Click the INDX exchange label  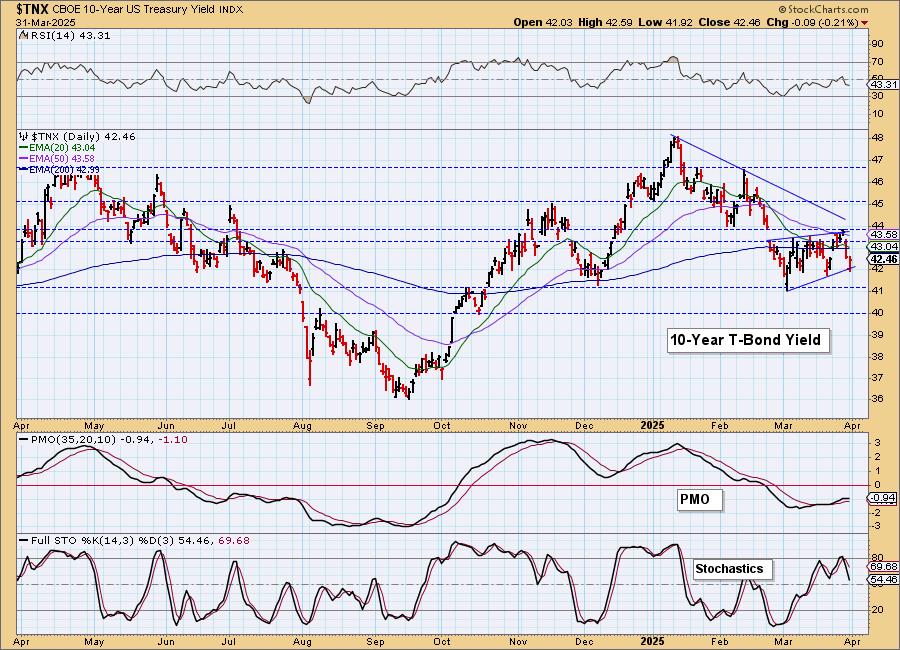(x=231, y=10)
